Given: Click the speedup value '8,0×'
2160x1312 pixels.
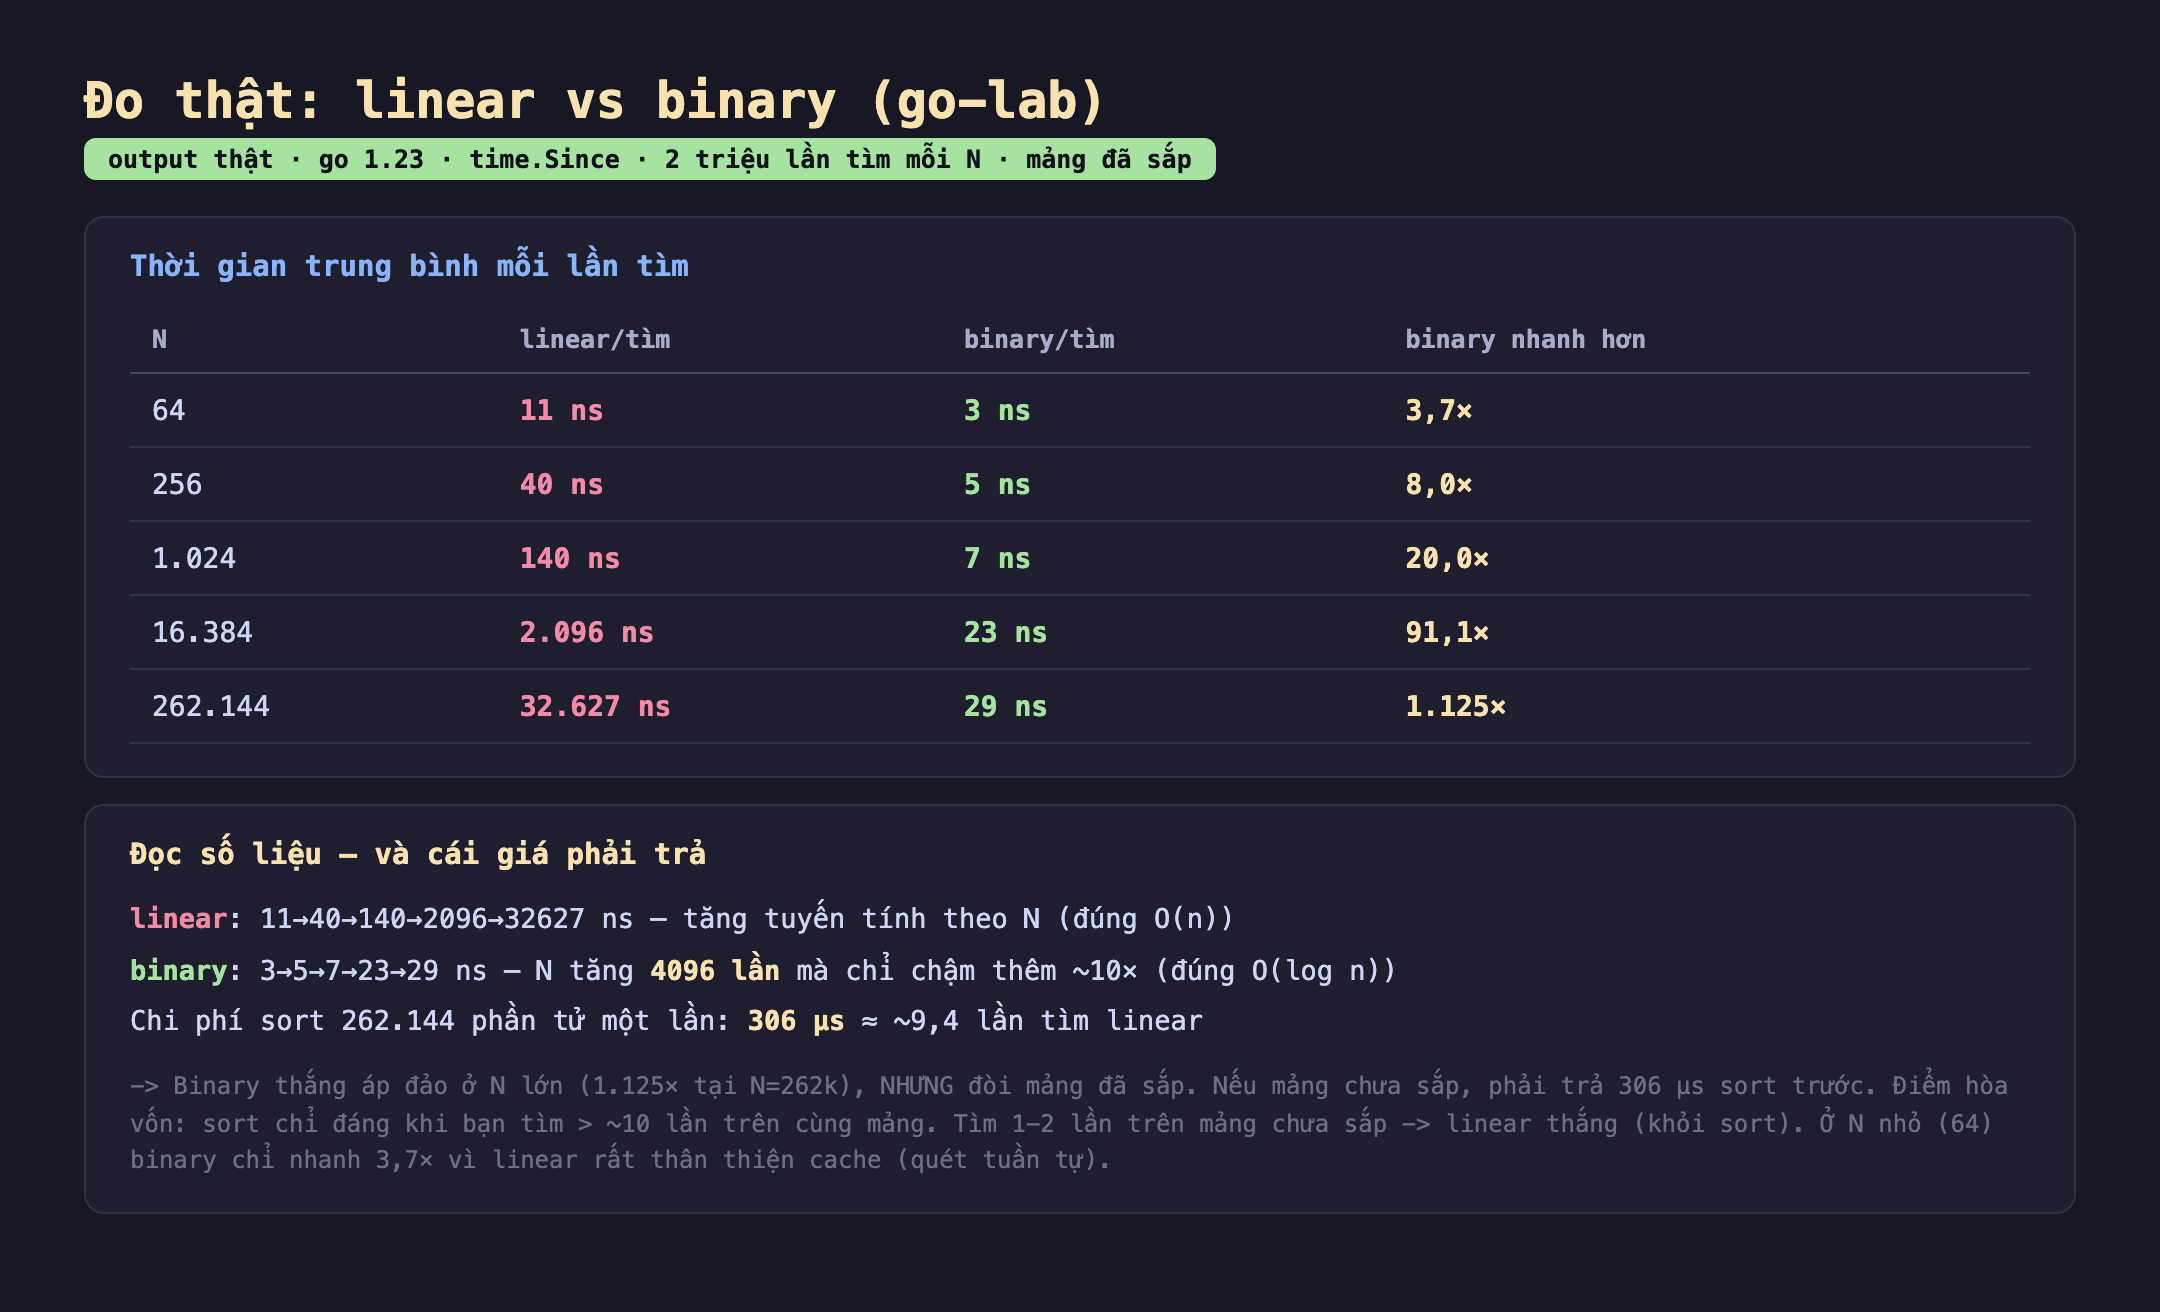Looking at the screenshot, I should pyautogui.click(x=1438, y=484).
